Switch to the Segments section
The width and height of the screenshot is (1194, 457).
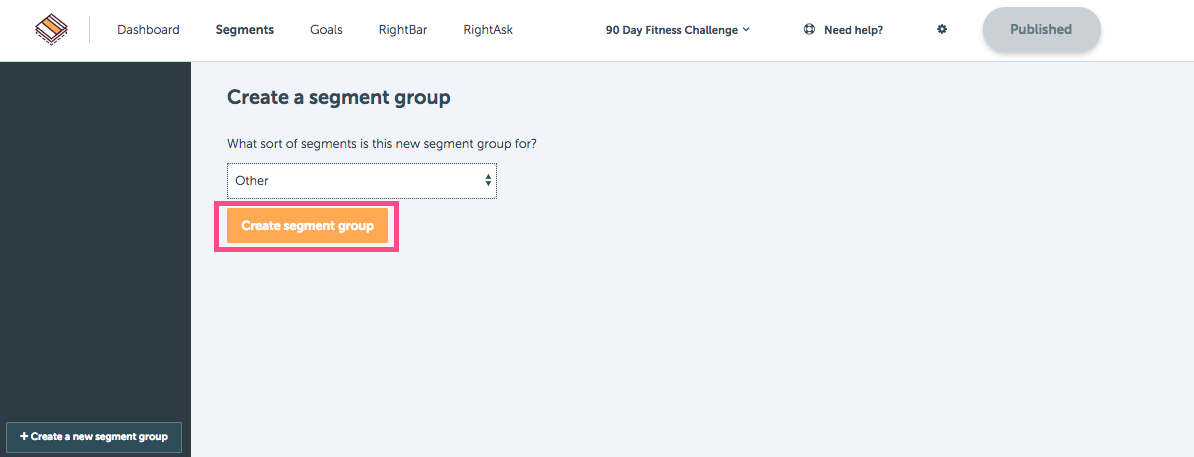pos(244,30)
